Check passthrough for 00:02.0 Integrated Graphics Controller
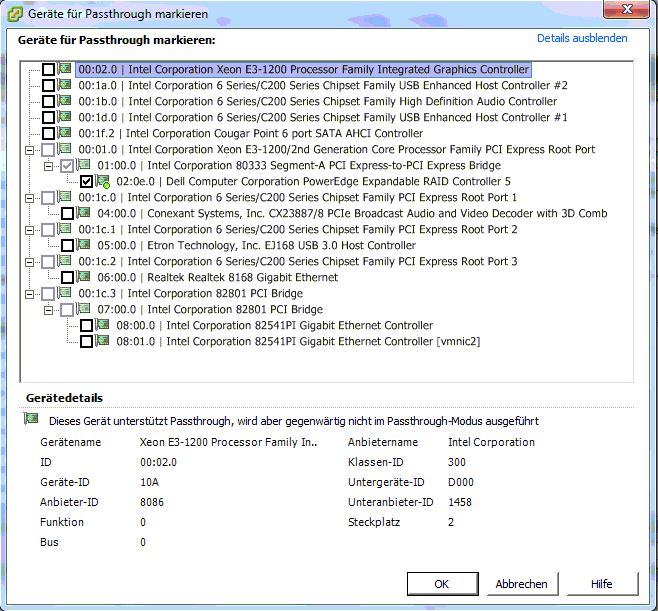Viewport: 658px width, 611px height. point(48,70)
